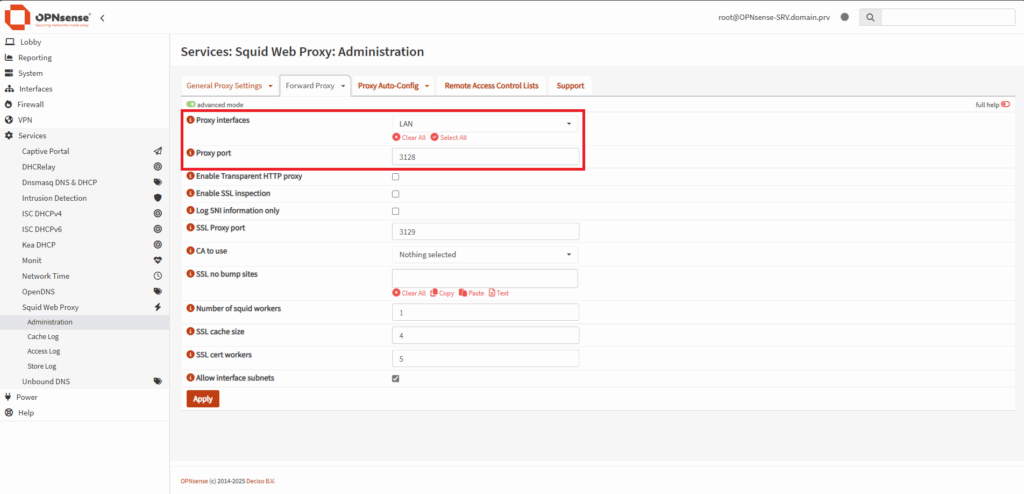Click Select All under Proxy interfaces
Image resolution: width=1024 pixels, height=494 pixels.
(449, 138)
